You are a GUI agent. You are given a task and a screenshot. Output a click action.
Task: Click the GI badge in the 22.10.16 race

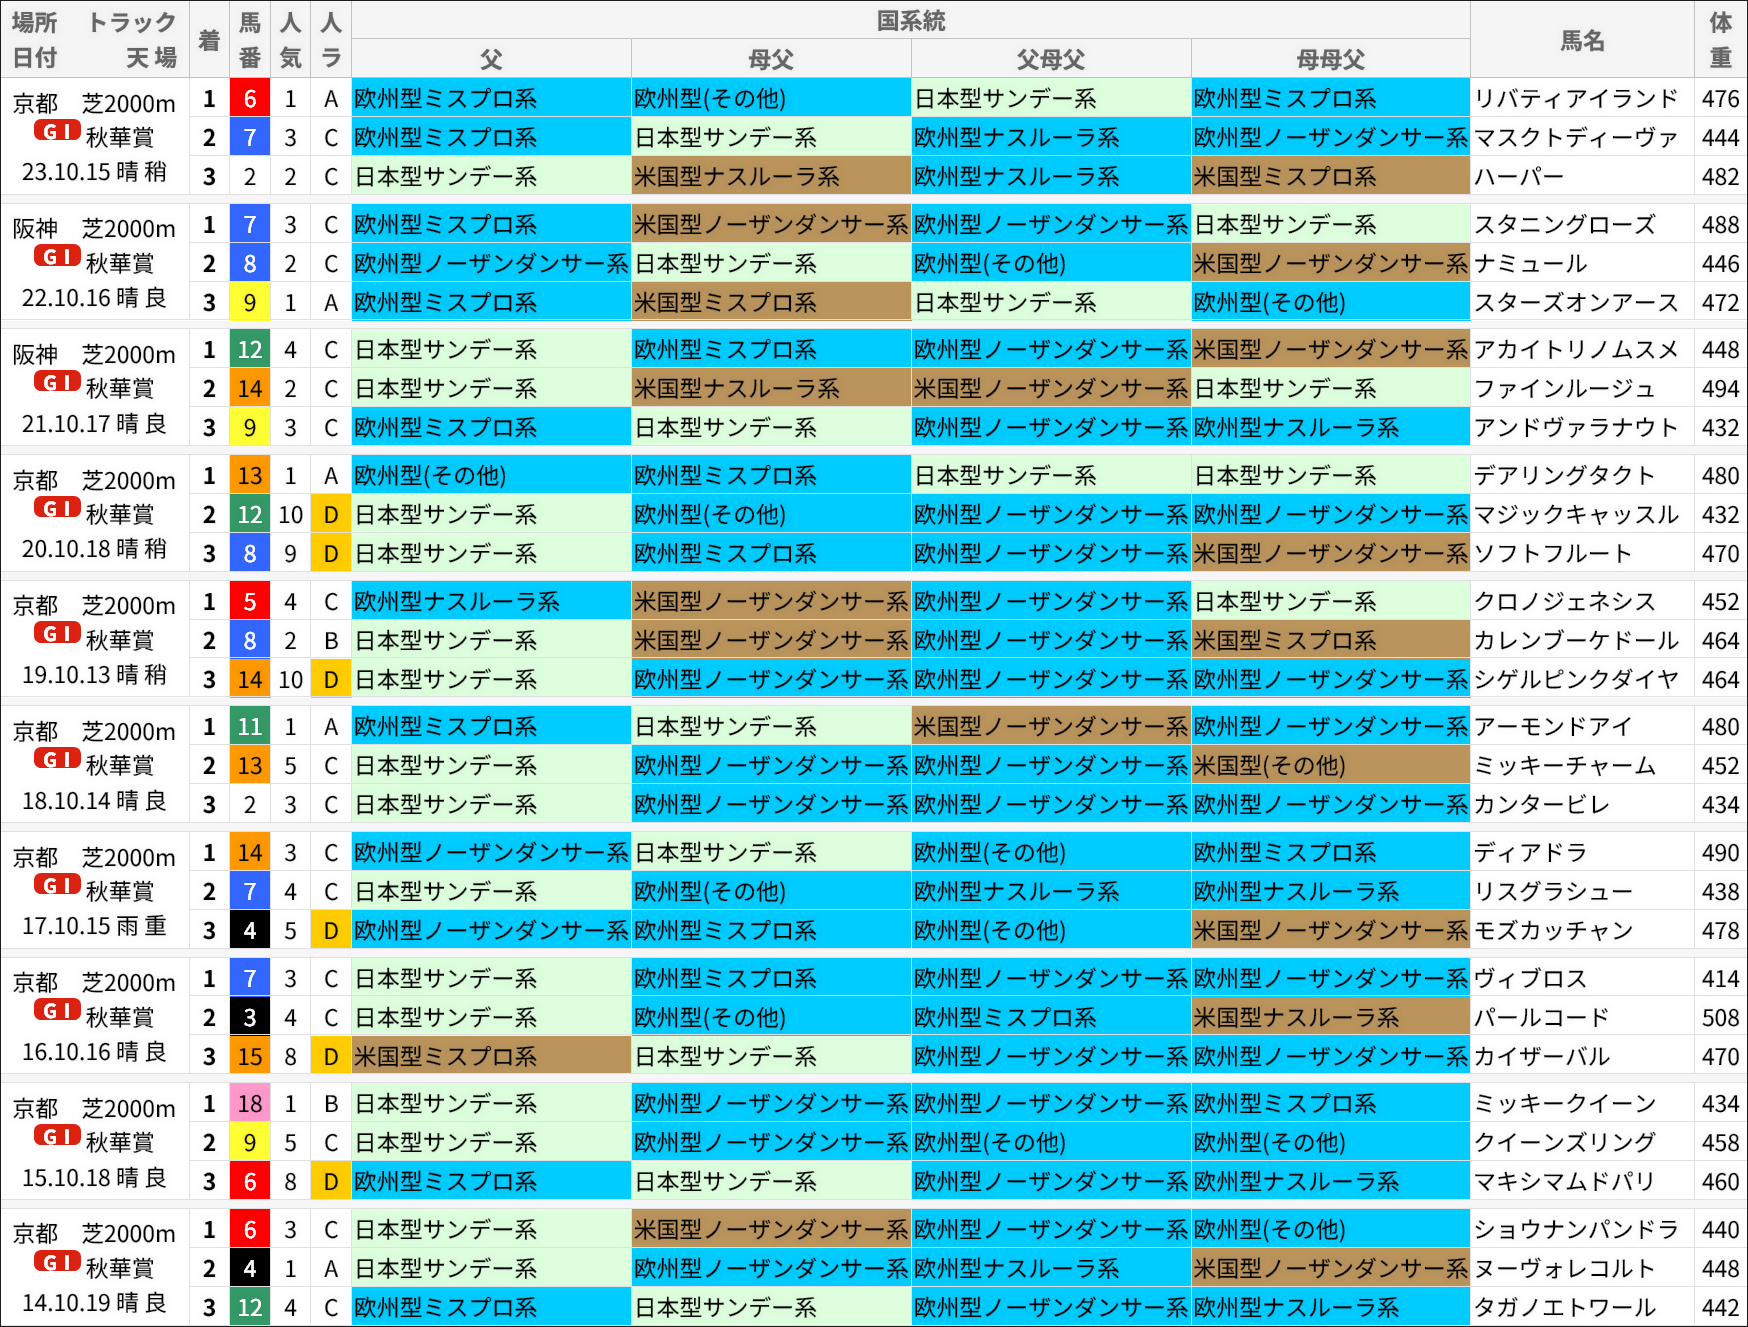point(57,256)
